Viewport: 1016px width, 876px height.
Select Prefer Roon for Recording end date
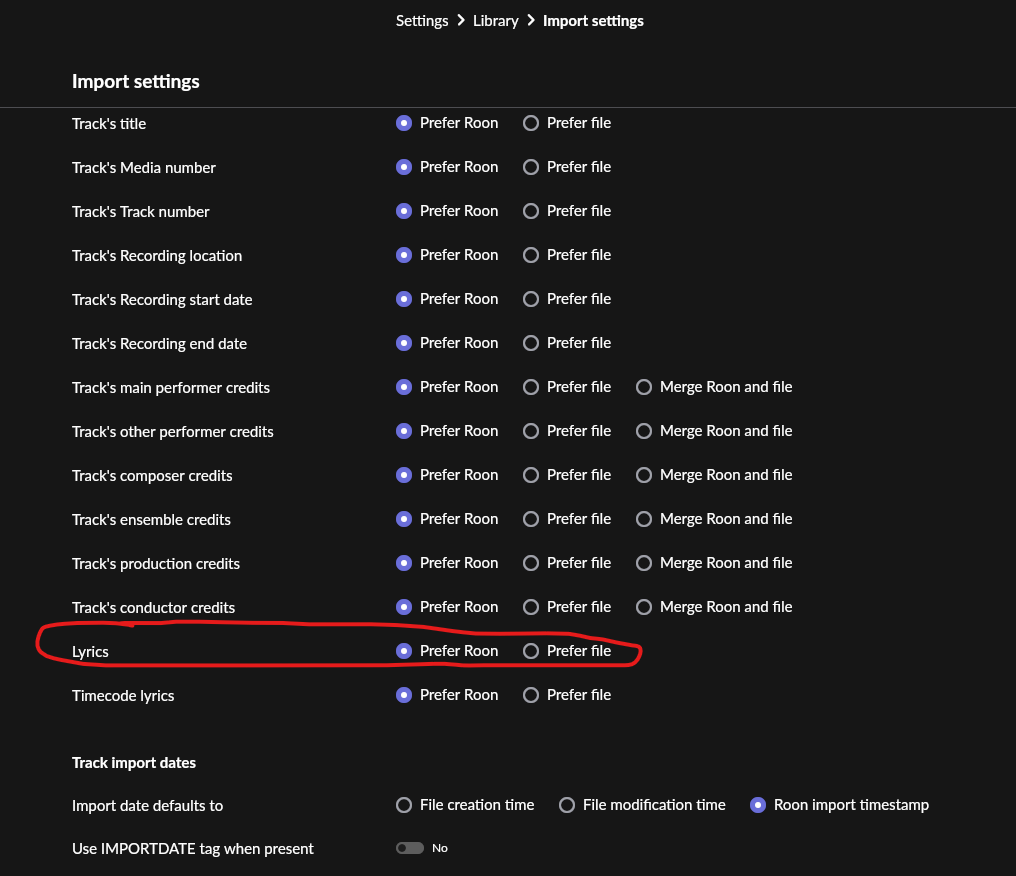tap(404, 343)
